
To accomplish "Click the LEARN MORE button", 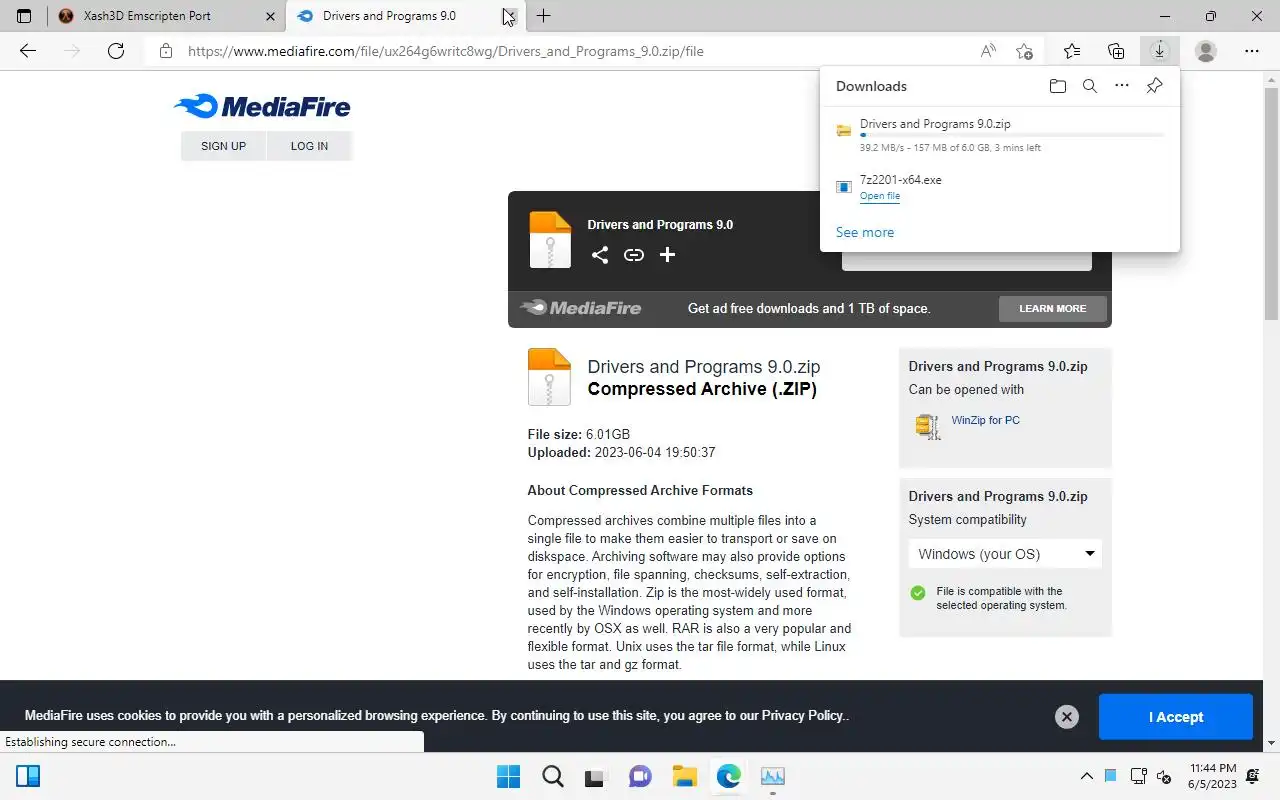I will click(1052, 308).
